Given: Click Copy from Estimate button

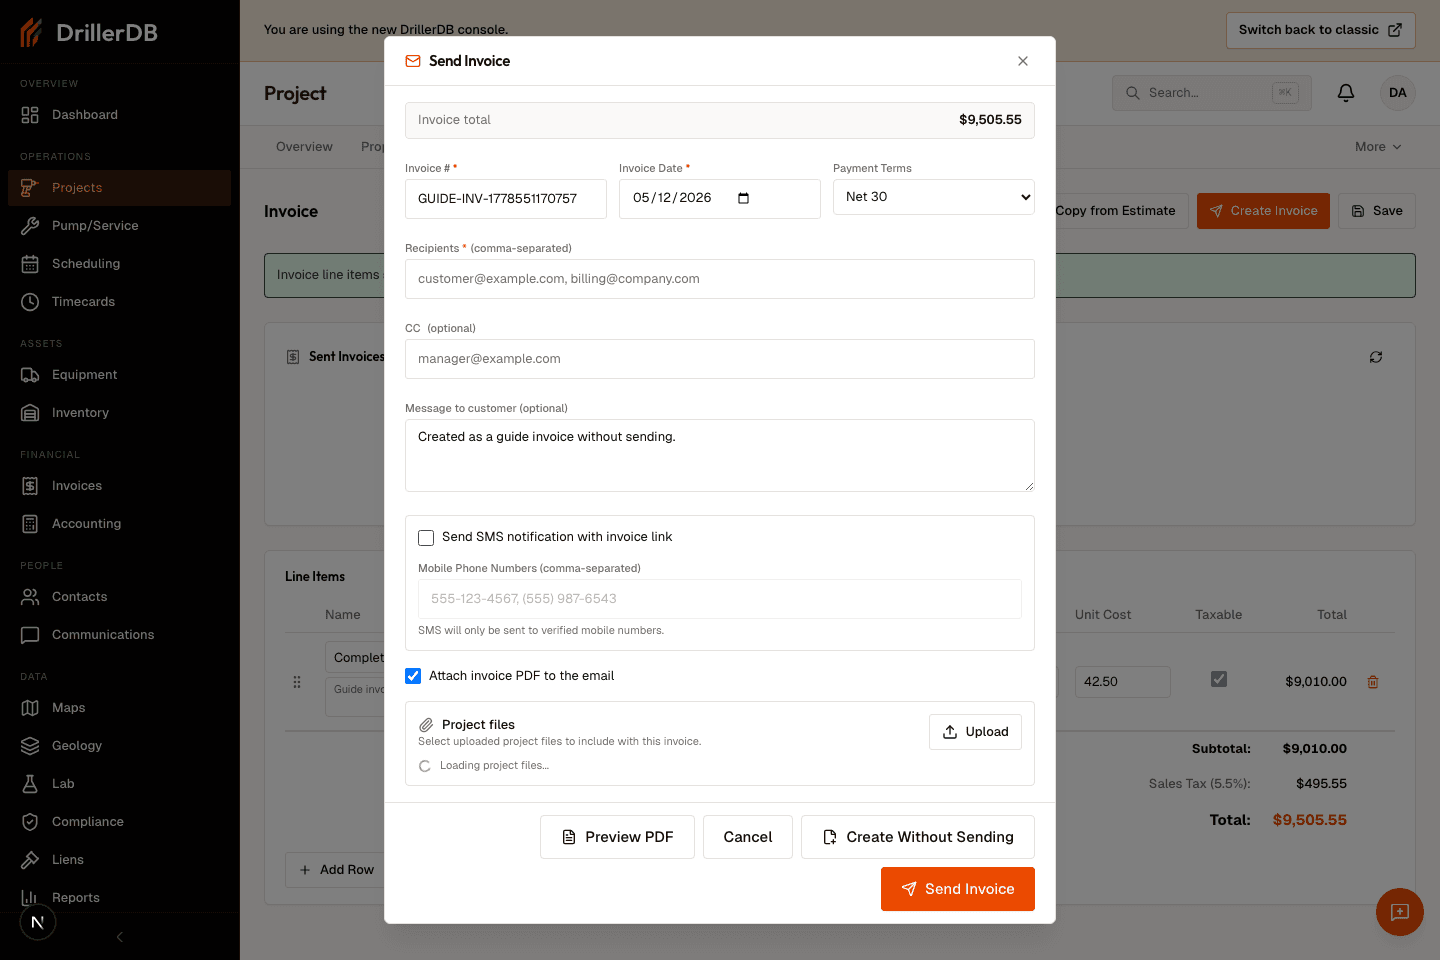Looking at the screenshot, I should [x=1115, y=211].
